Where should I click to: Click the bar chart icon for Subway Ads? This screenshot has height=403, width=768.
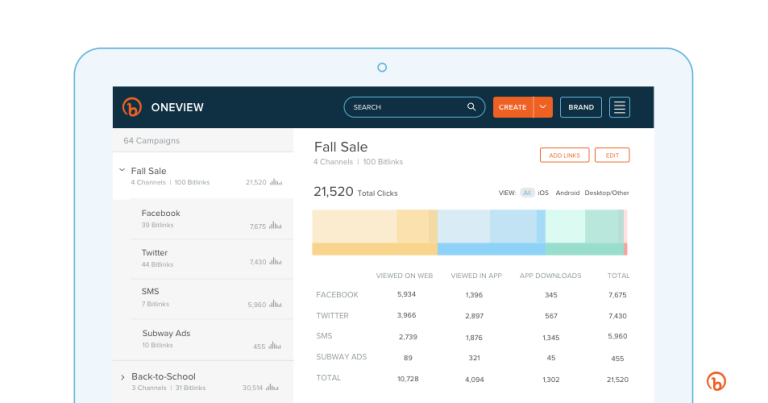click(275, 346)
